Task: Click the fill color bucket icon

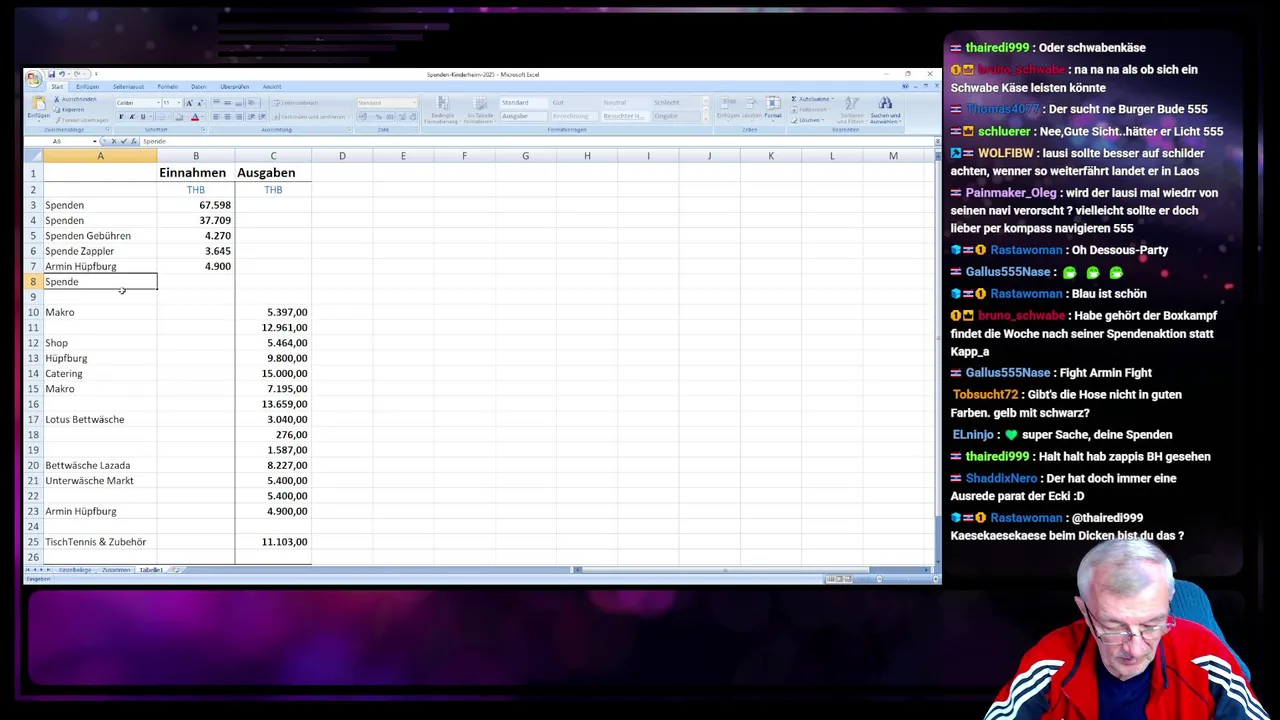Action: pos(178,117)
